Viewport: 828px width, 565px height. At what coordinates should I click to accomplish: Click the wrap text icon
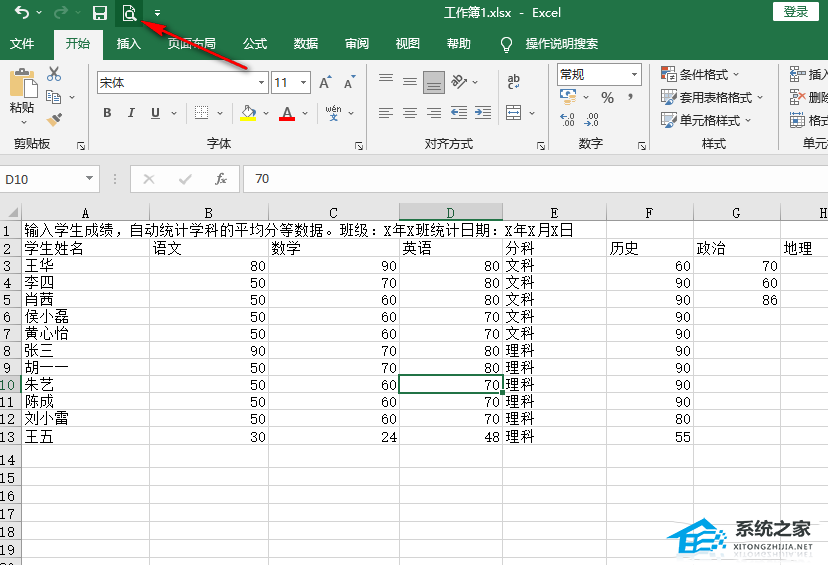513,81
